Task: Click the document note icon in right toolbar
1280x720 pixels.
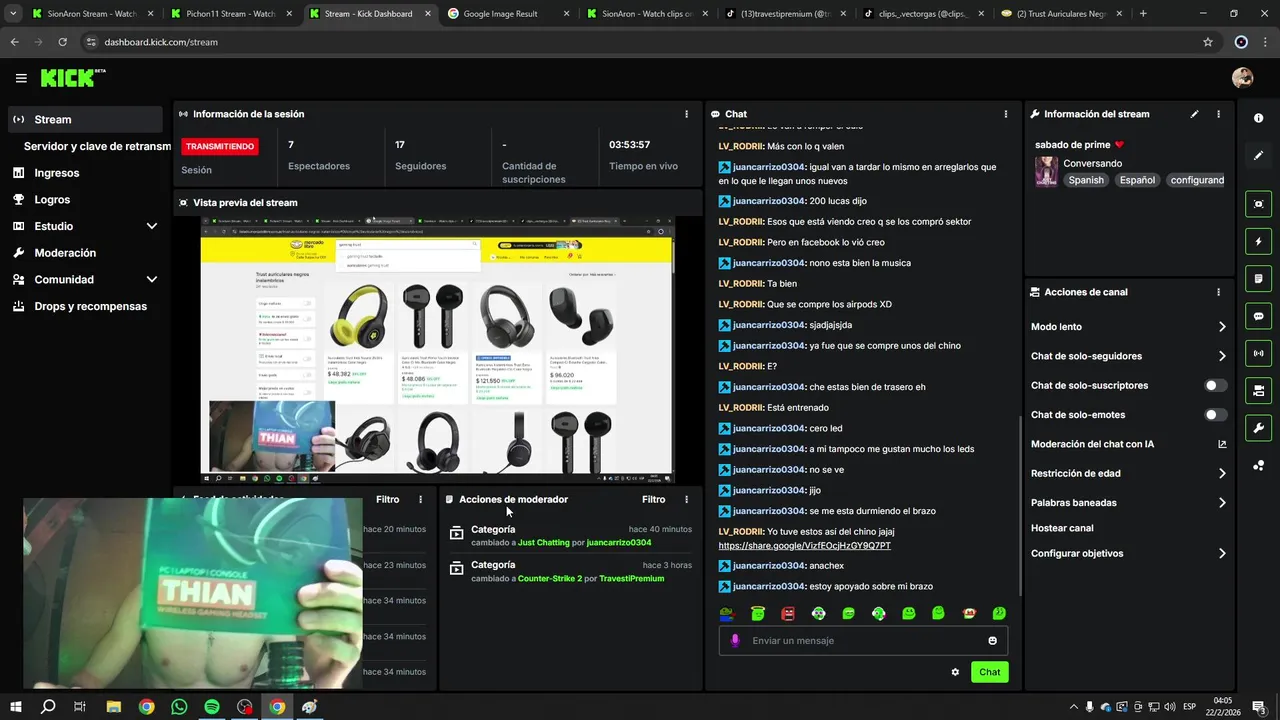Action: pyautogui.click(x=1258, y=278)
